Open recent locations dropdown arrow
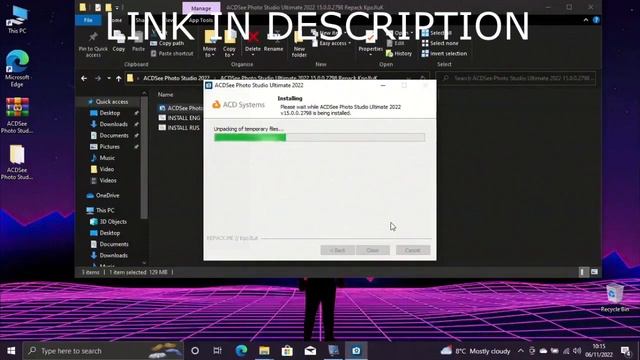Image resolution: width=640 pixels, height=360 pixels. (x=109, y=78)
